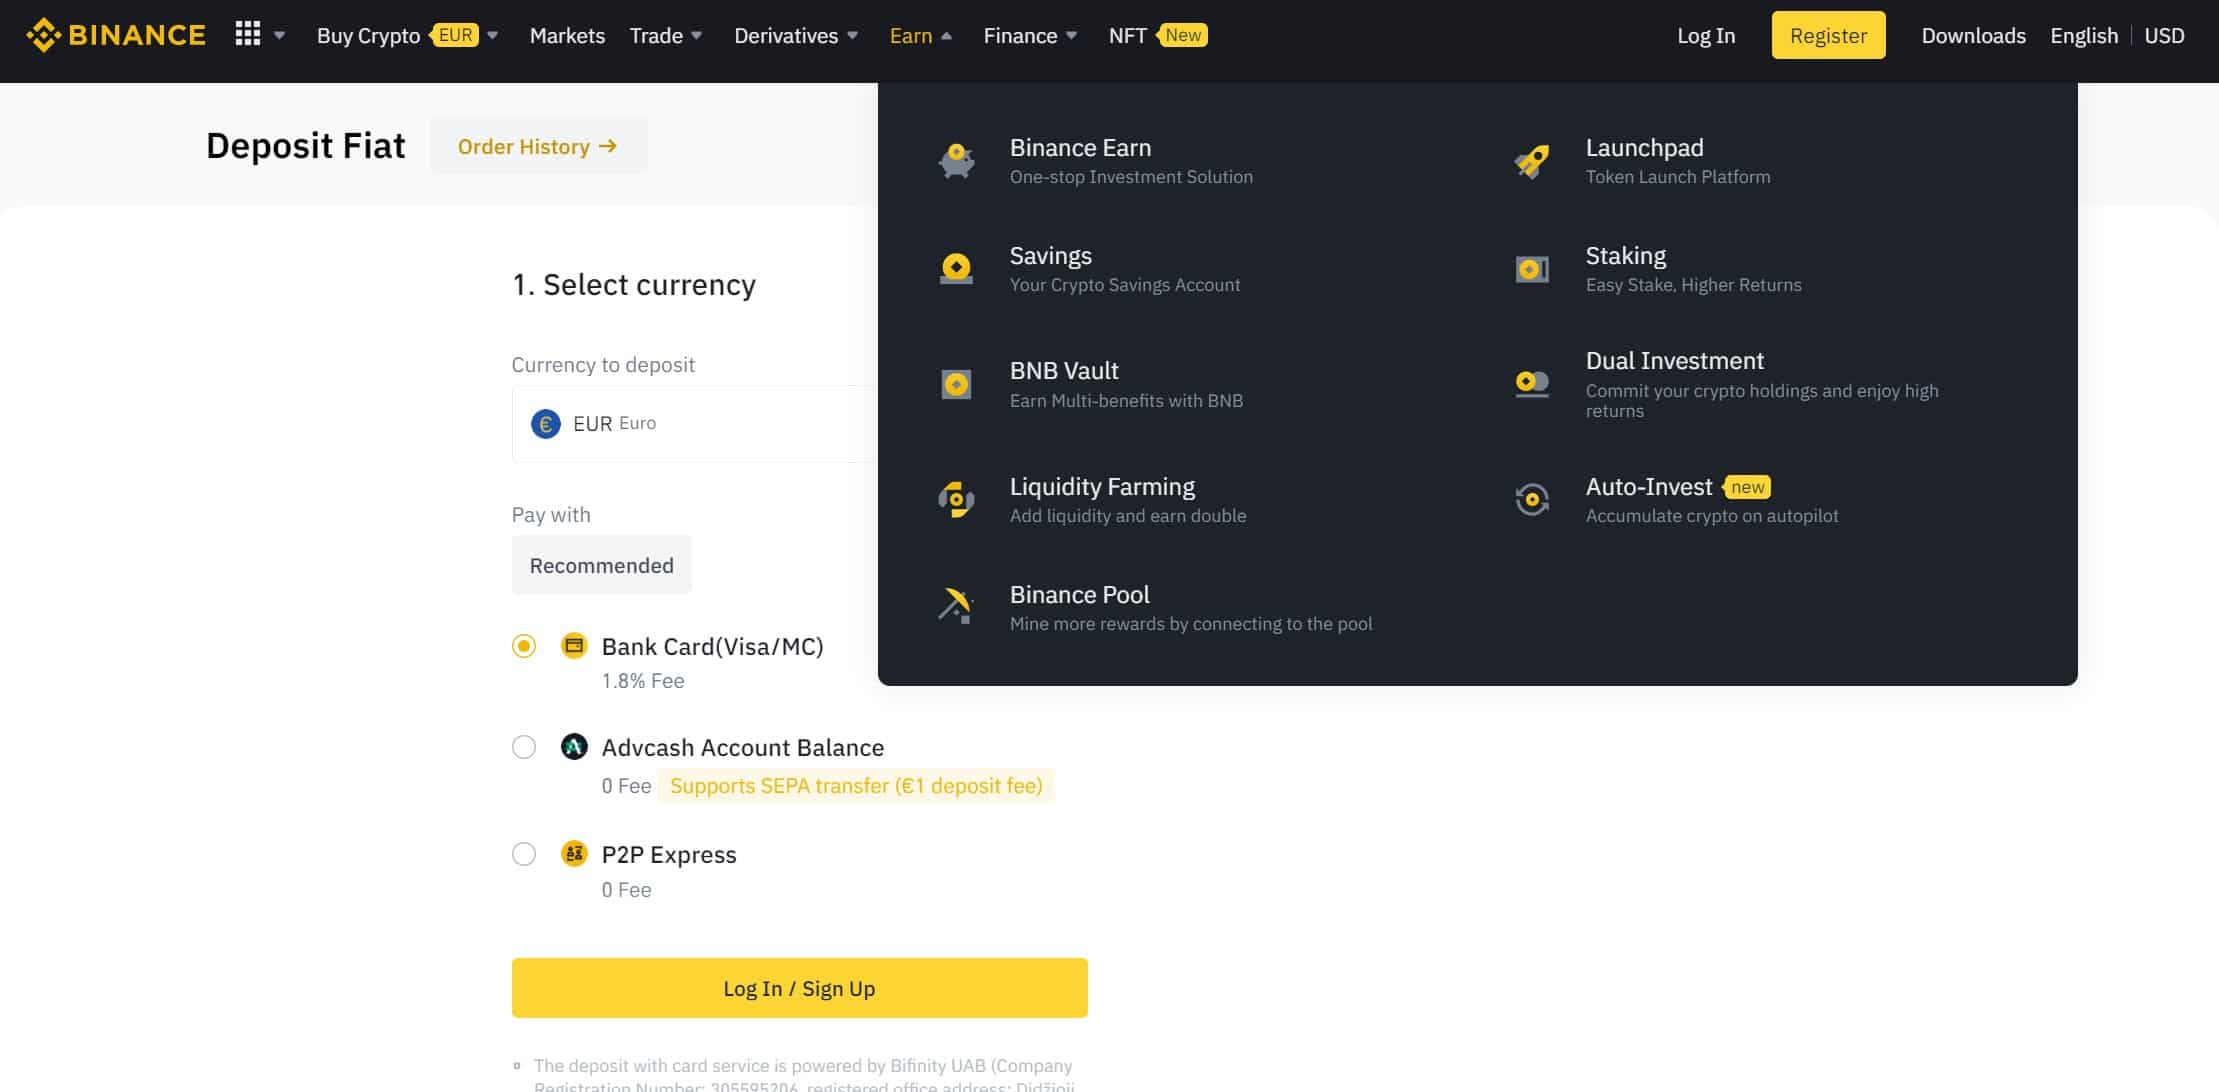2219x1092 pixels.
Task: Open the Markets menu item
Action: (567, 36)
